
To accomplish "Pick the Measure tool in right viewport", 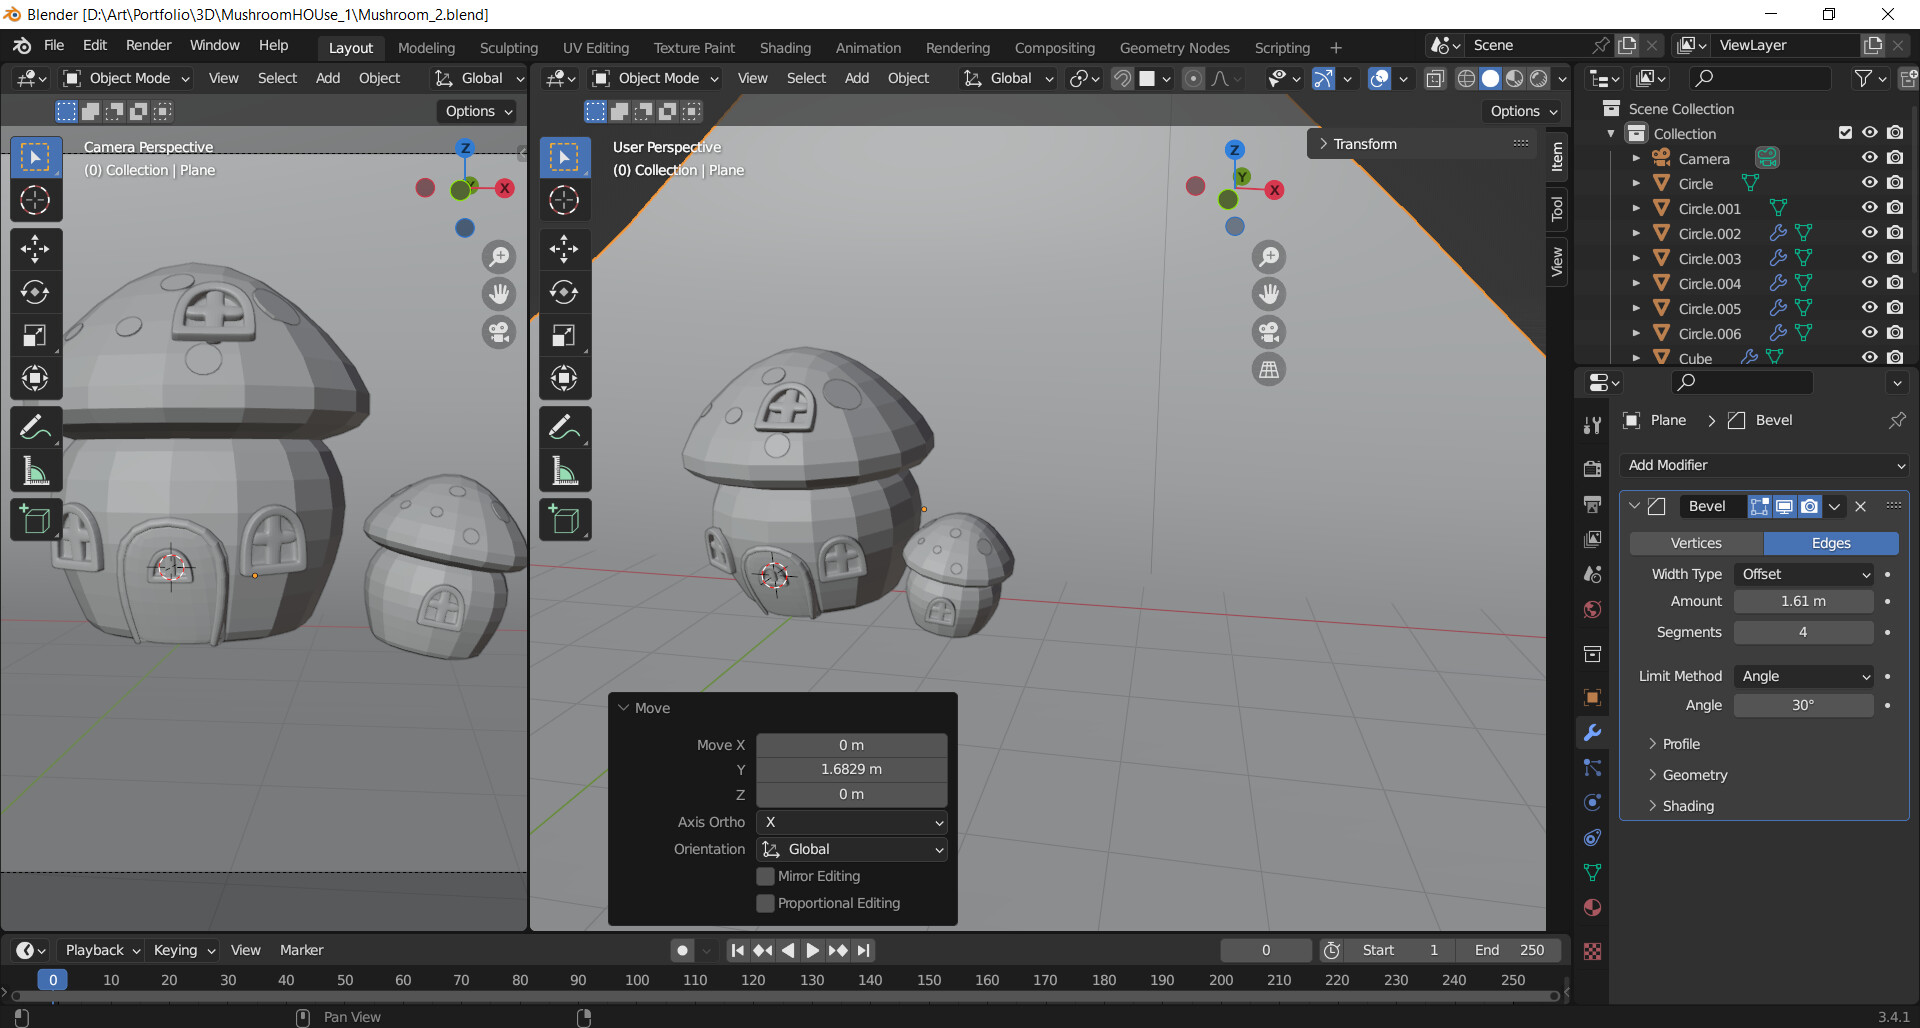I will 564,471.
